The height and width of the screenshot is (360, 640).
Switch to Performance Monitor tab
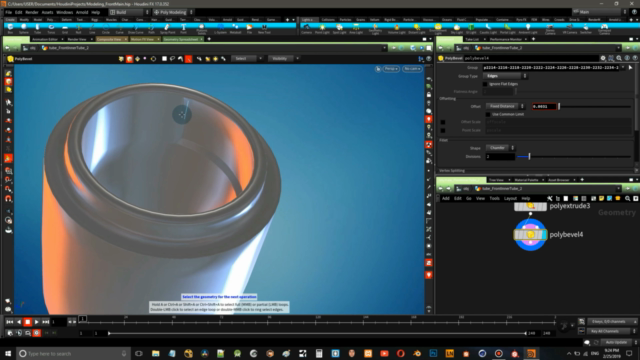[x=505, y=39]
